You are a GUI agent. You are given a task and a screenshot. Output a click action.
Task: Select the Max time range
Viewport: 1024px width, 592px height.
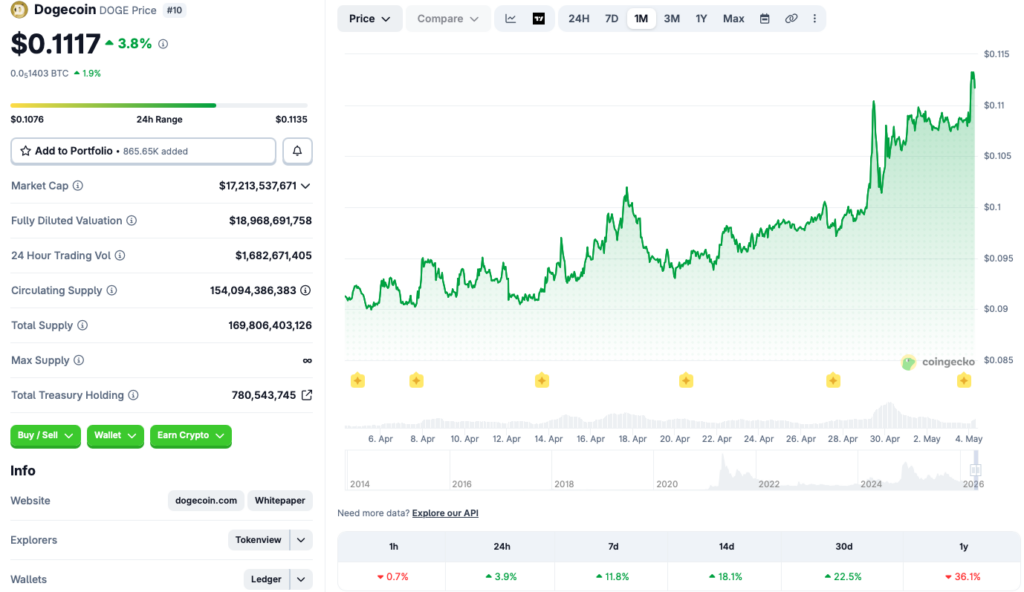pyautogui.click(x=733, y=19)
